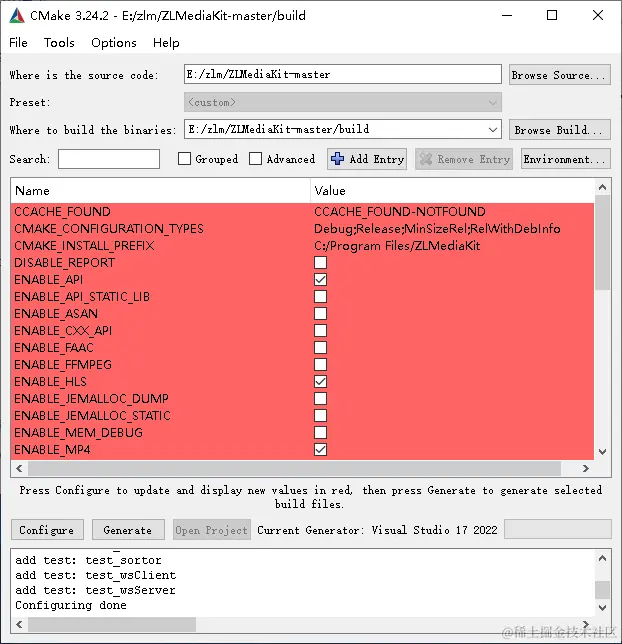
Task: Click the Name column header
Action: (160, 191)
